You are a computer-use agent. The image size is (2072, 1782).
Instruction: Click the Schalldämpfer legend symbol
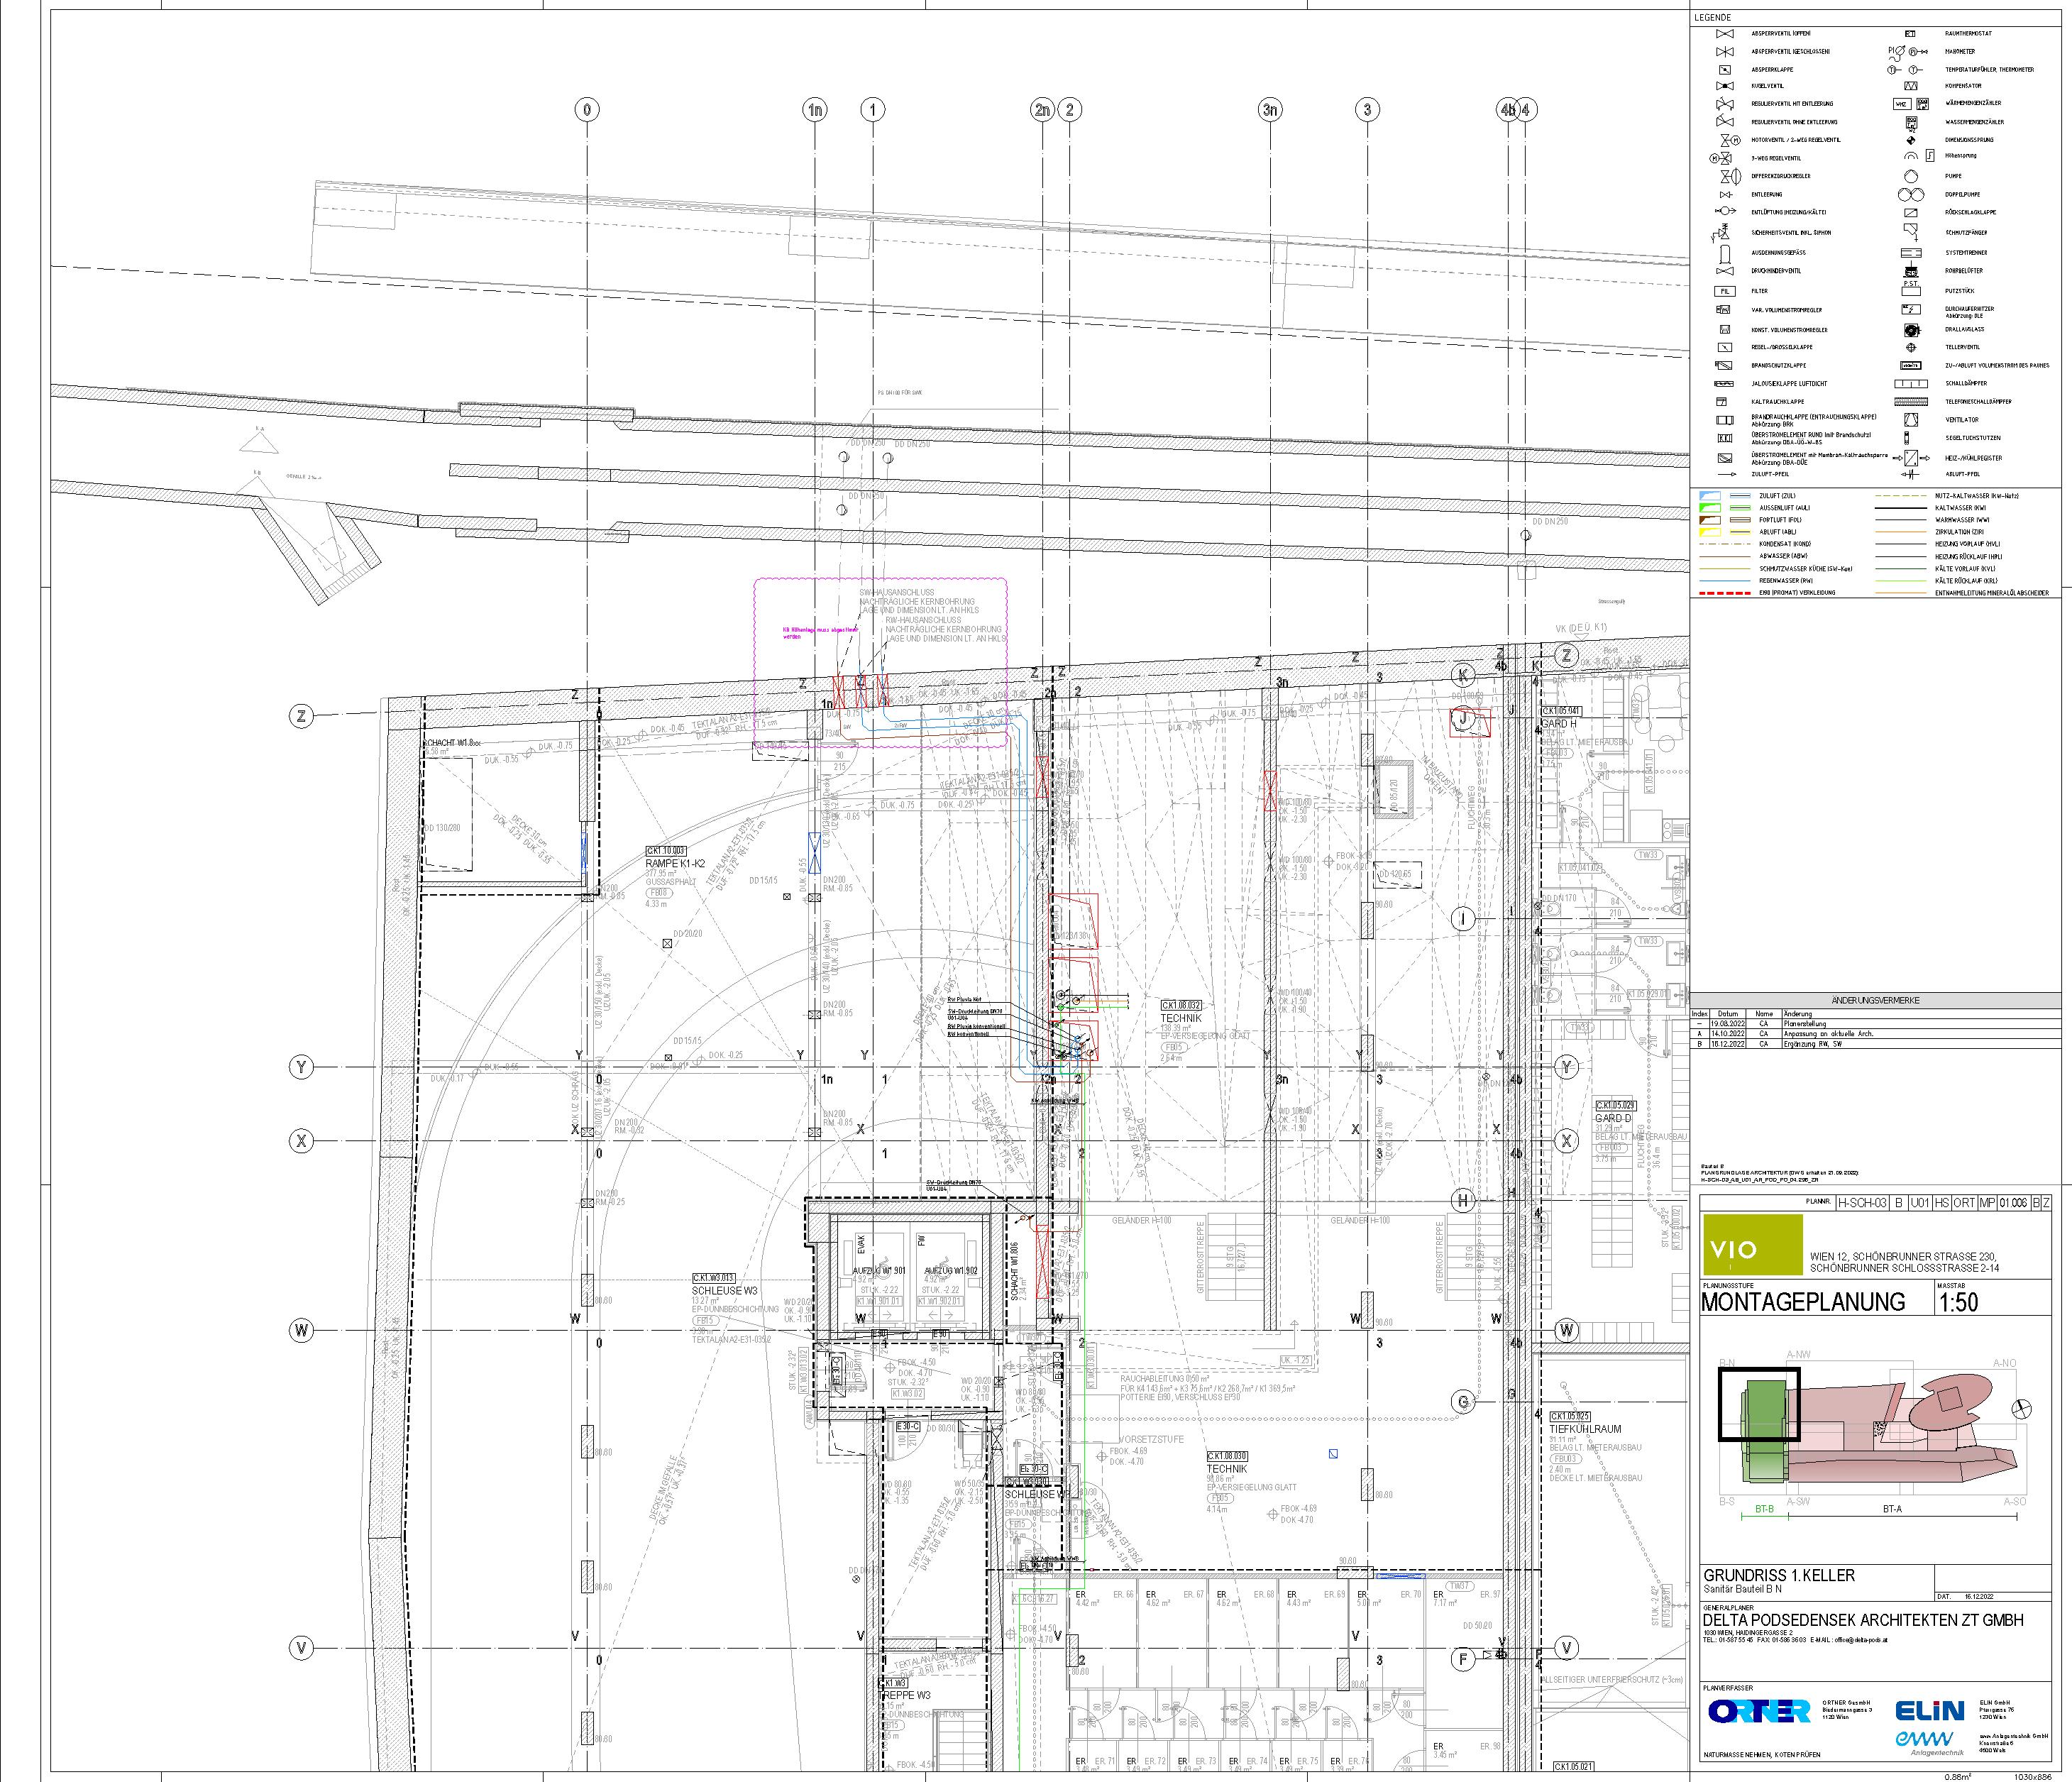[1911, 384]
